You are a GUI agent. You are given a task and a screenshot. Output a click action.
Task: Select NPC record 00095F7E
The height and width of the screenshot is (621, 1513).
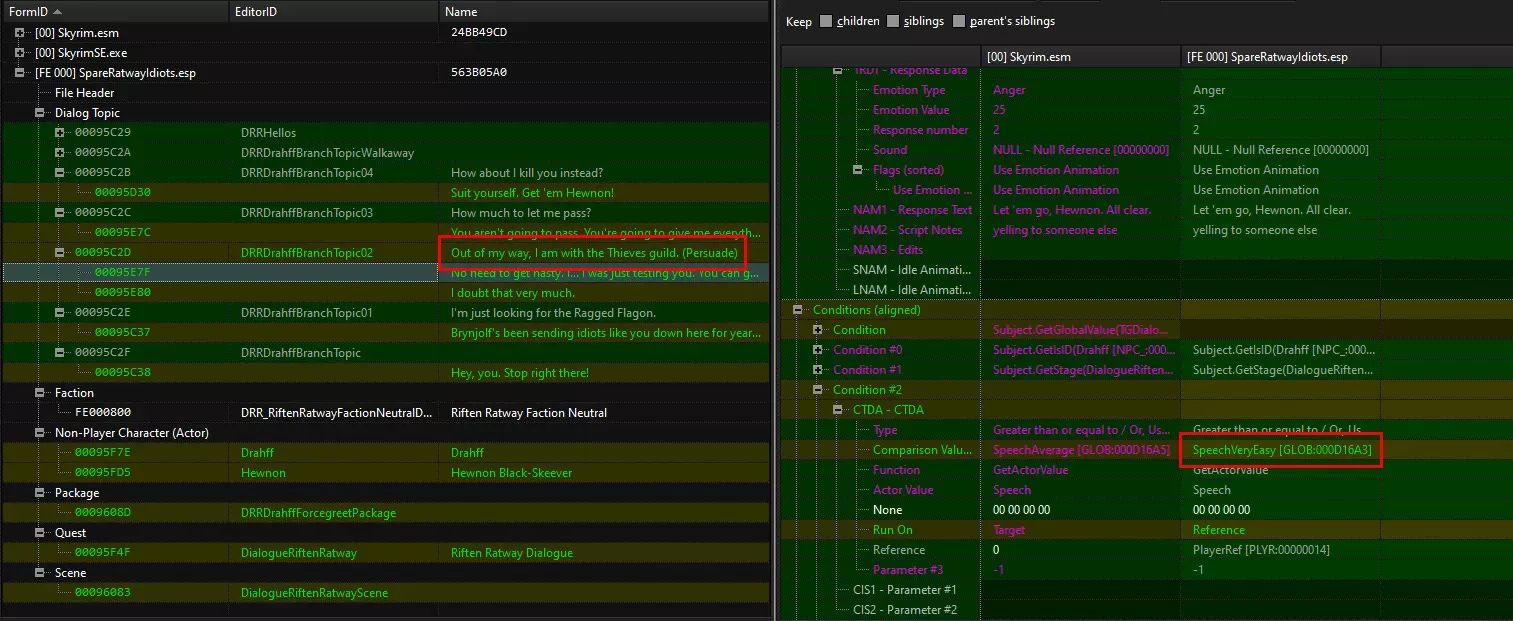385,453
